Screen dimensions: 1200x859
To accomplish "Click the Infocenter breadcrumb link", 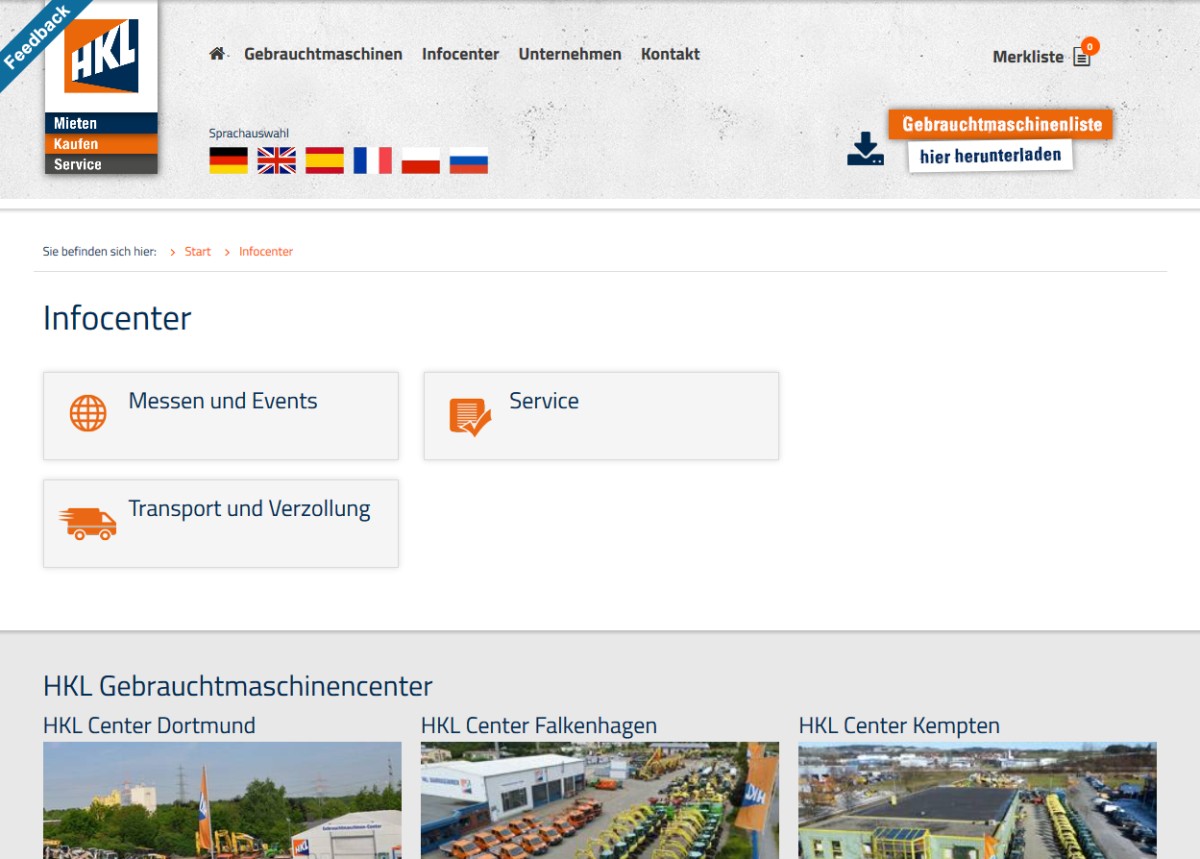I will coord(266,252).
